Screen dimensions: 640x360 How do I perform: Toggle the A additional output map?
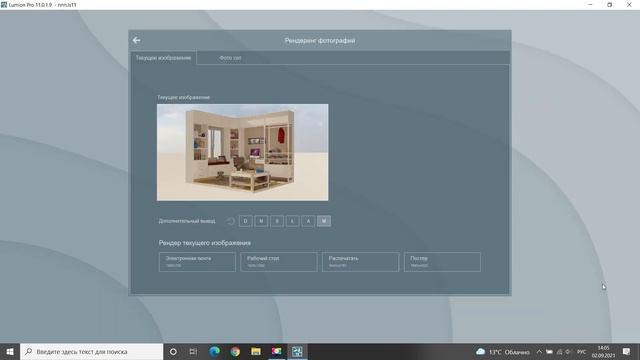click(x=308, y=221)
